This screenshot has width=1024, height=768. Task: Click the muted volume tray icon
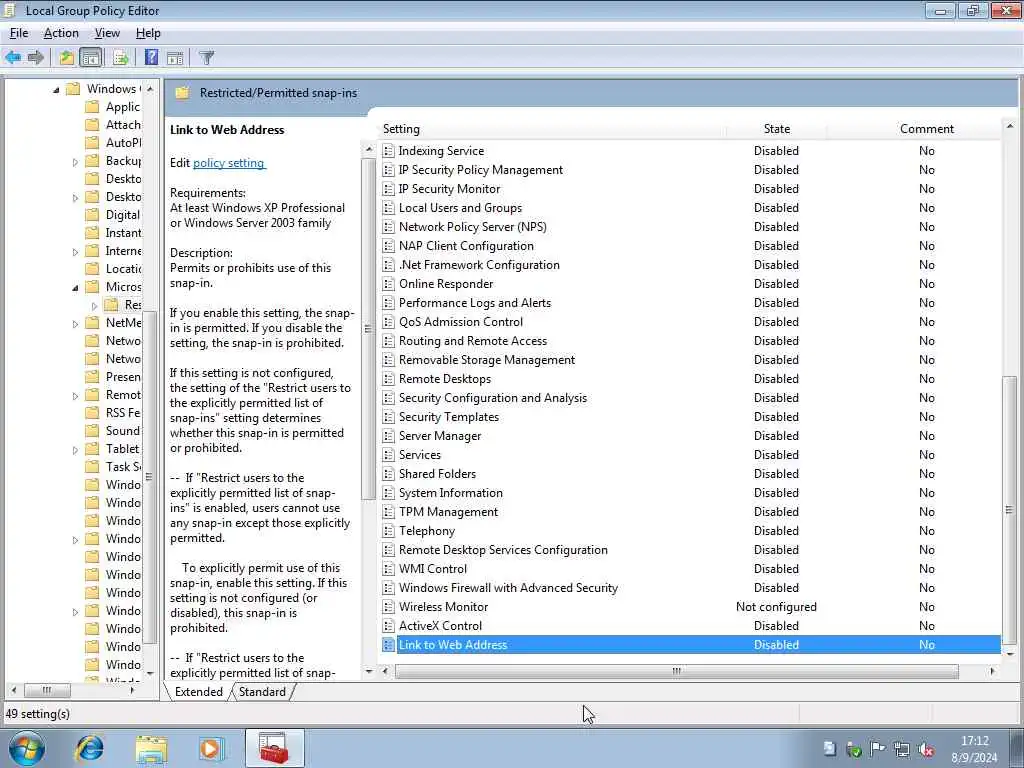coord(925,750)
